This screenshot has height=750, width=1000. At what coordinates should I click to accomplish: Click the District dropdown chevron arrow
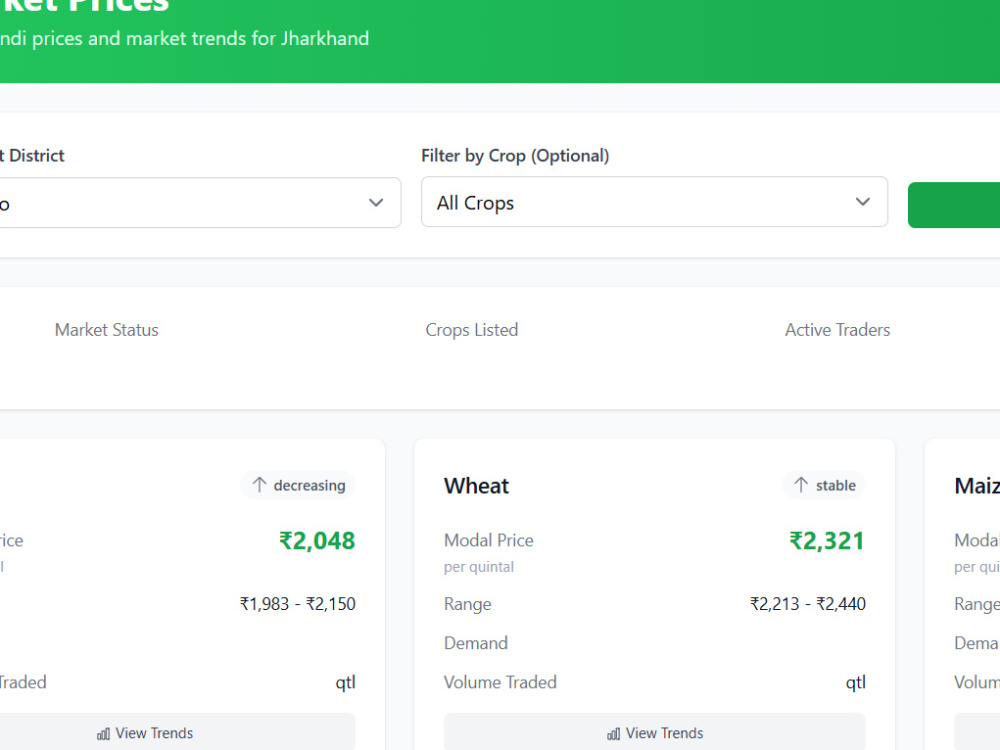tap(376, 203)
